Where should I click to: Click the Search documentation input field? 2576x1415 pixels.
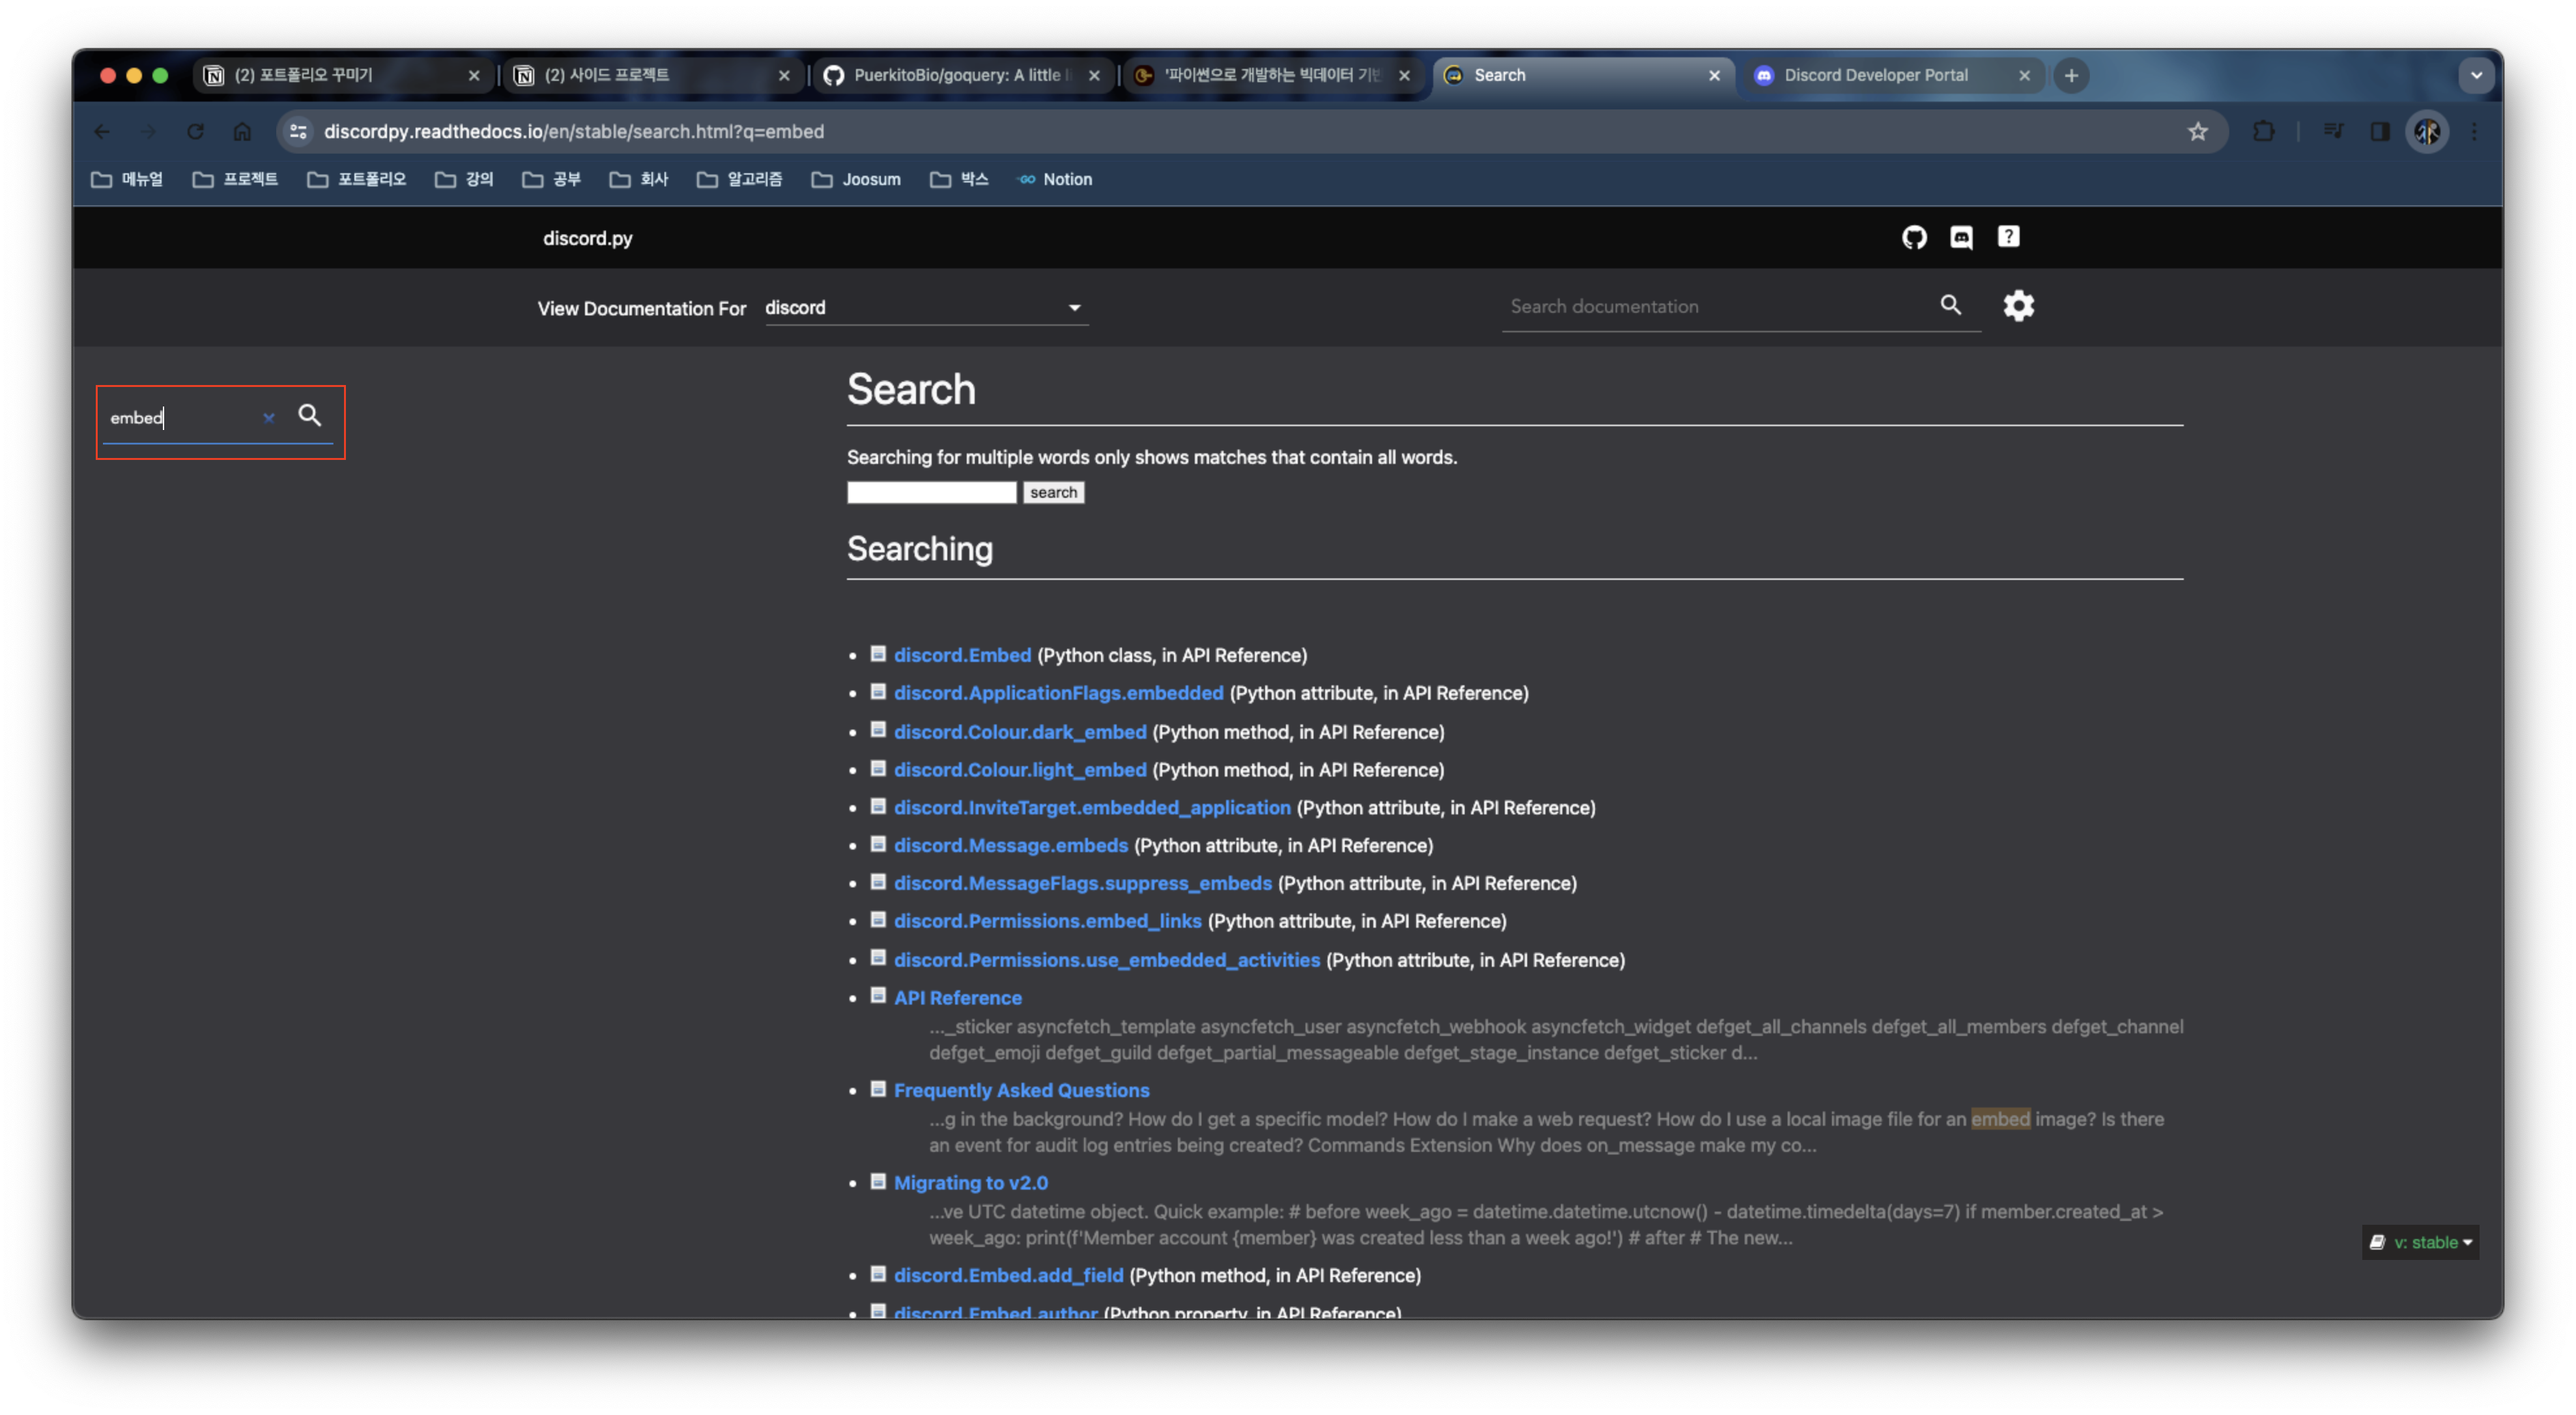[1715, 307]
